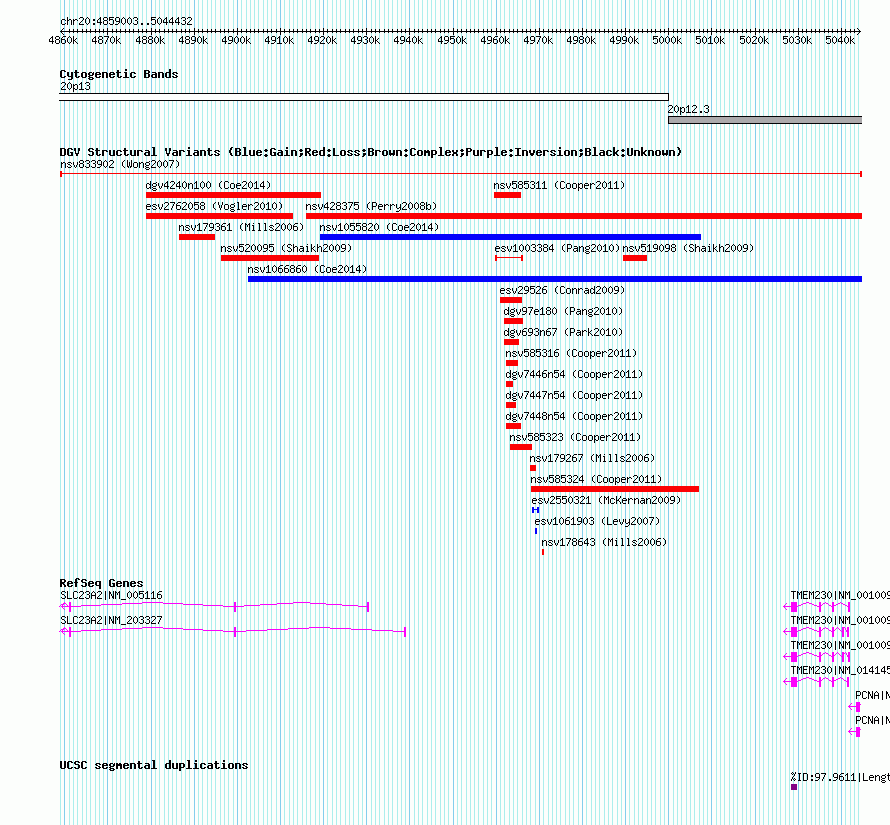Click the dgv693n67 (Park2010) variant label
Image resolution: width=890 pixels, height=825 pixels.
pos(563,333)
